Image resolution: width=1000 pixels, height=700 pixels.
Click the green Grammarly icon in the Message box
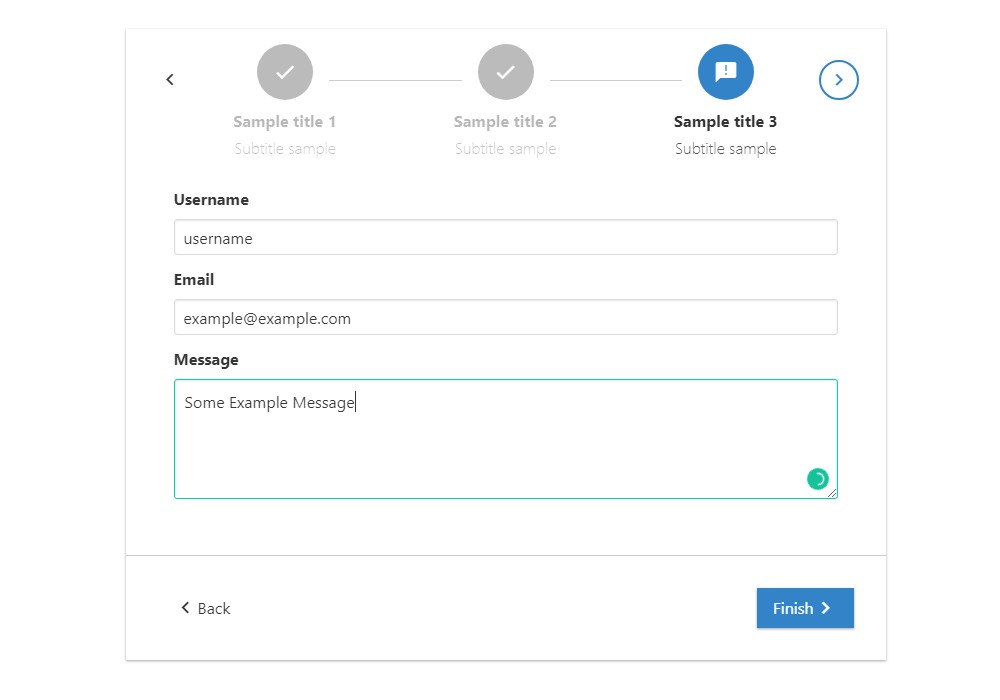pos(817,479)
